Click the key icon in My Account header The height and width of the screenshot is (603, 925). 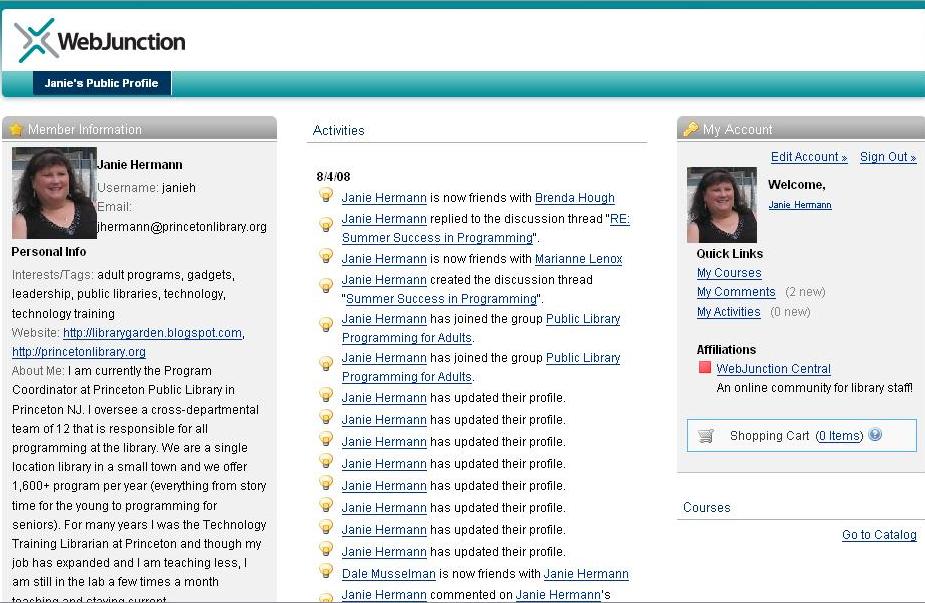point(690,129)
